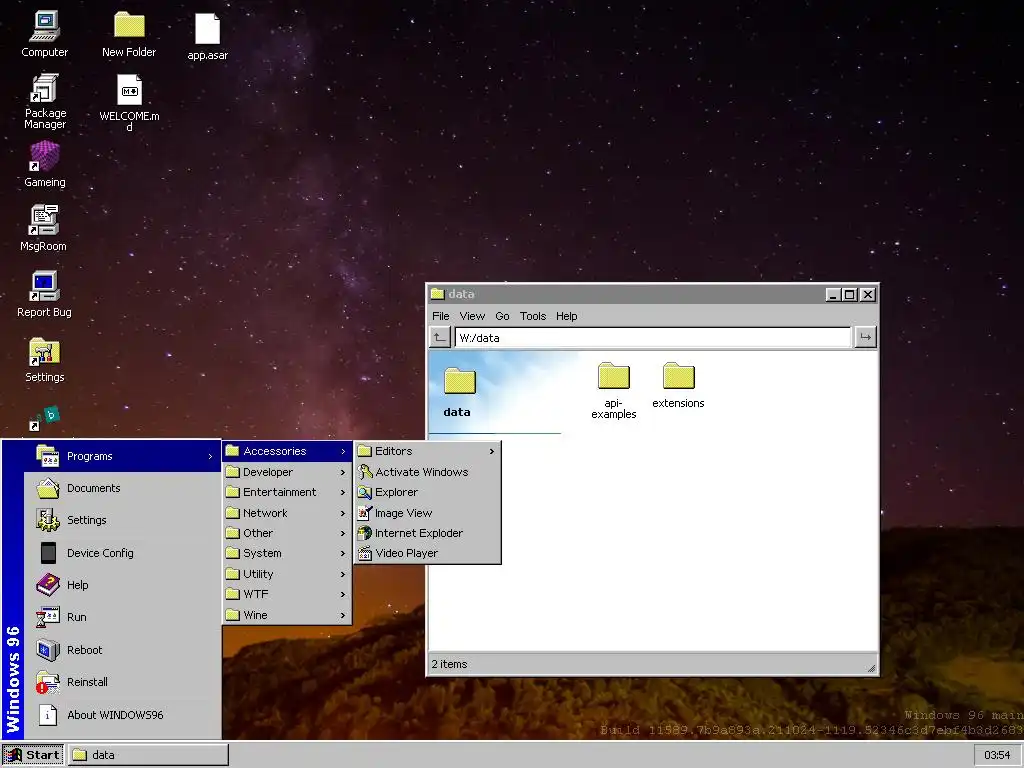Select the WELCOME.md file icon
Image resolution: width=1024 pixels, height=768 pixels.
(129, 103)
